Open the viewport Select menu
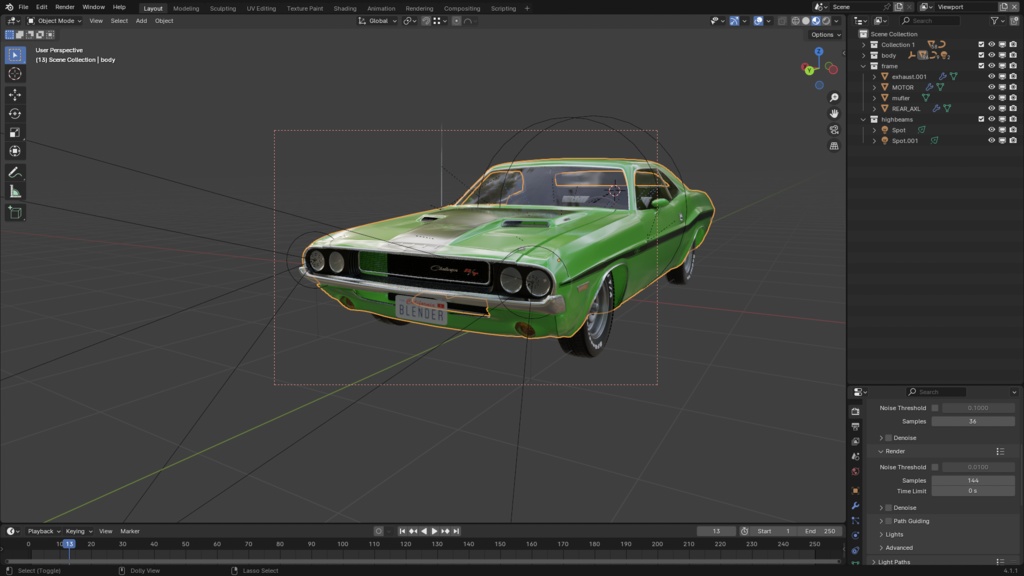This screenshot has width=1024, height=576. [x=119, y=21]
